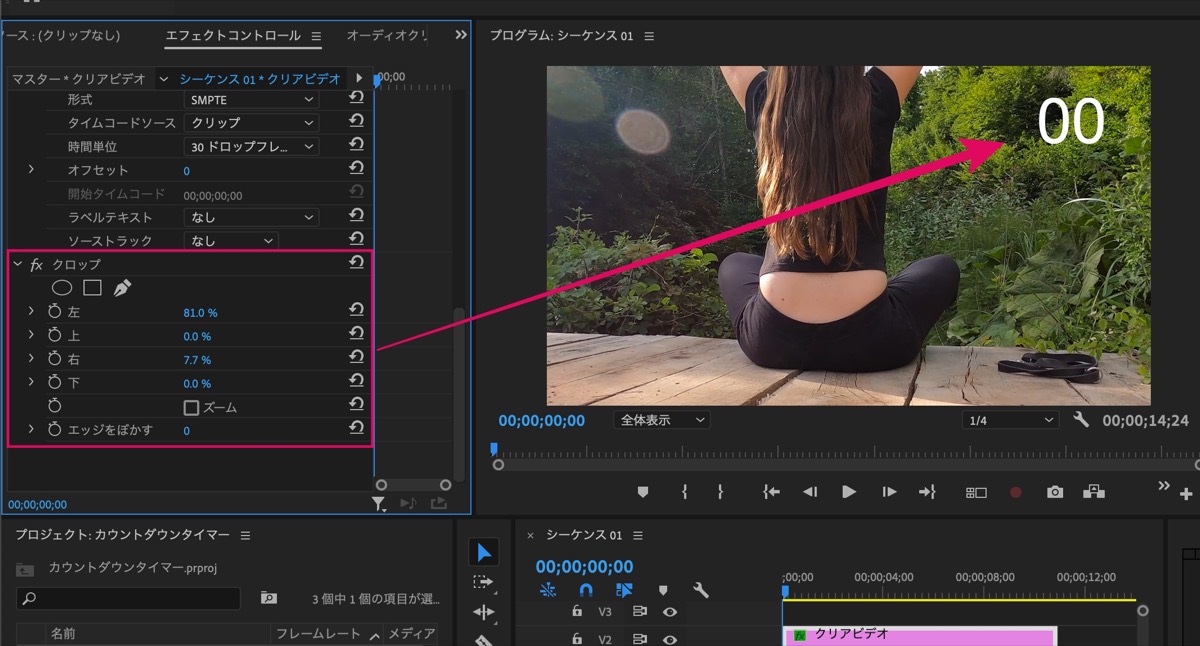Open timeline display settings wrench
Screen dimensions: 1200x646
tap(701, 590)
